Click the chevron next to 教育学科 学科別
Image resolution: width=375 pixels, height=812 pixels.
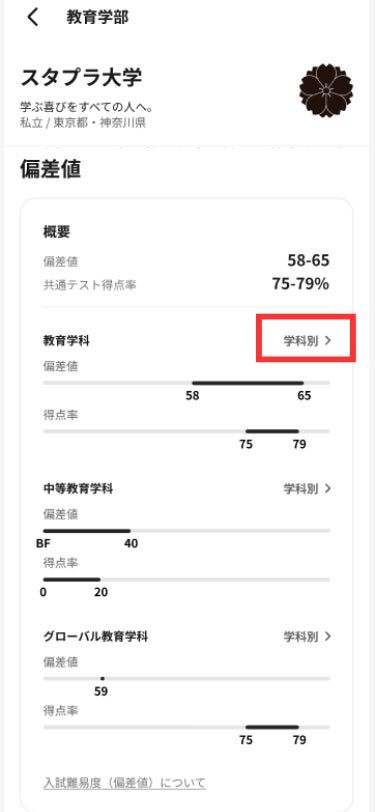tap(327, 341)
